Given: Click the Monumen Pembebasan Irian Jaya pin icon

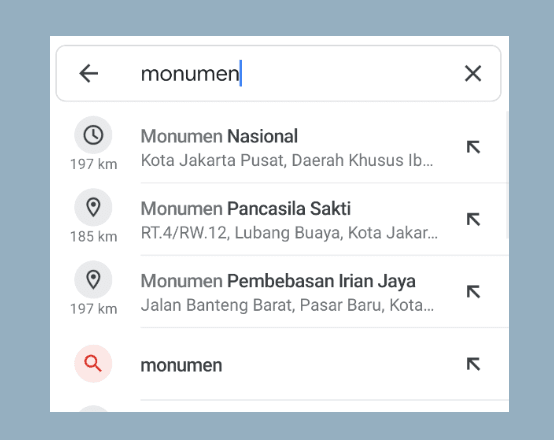Looking at the screenshot, I should tap(93, 280).
